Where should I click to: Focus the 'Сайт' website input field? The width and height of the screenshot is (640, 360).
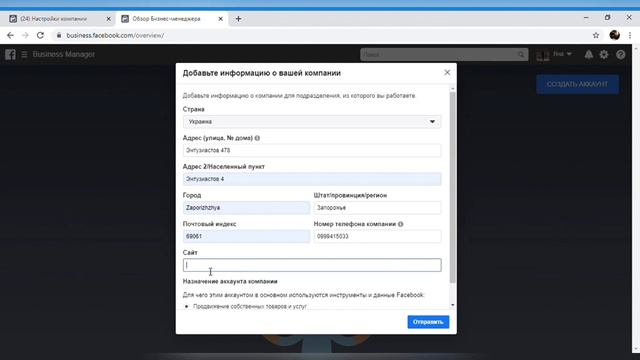coord(312,265)
